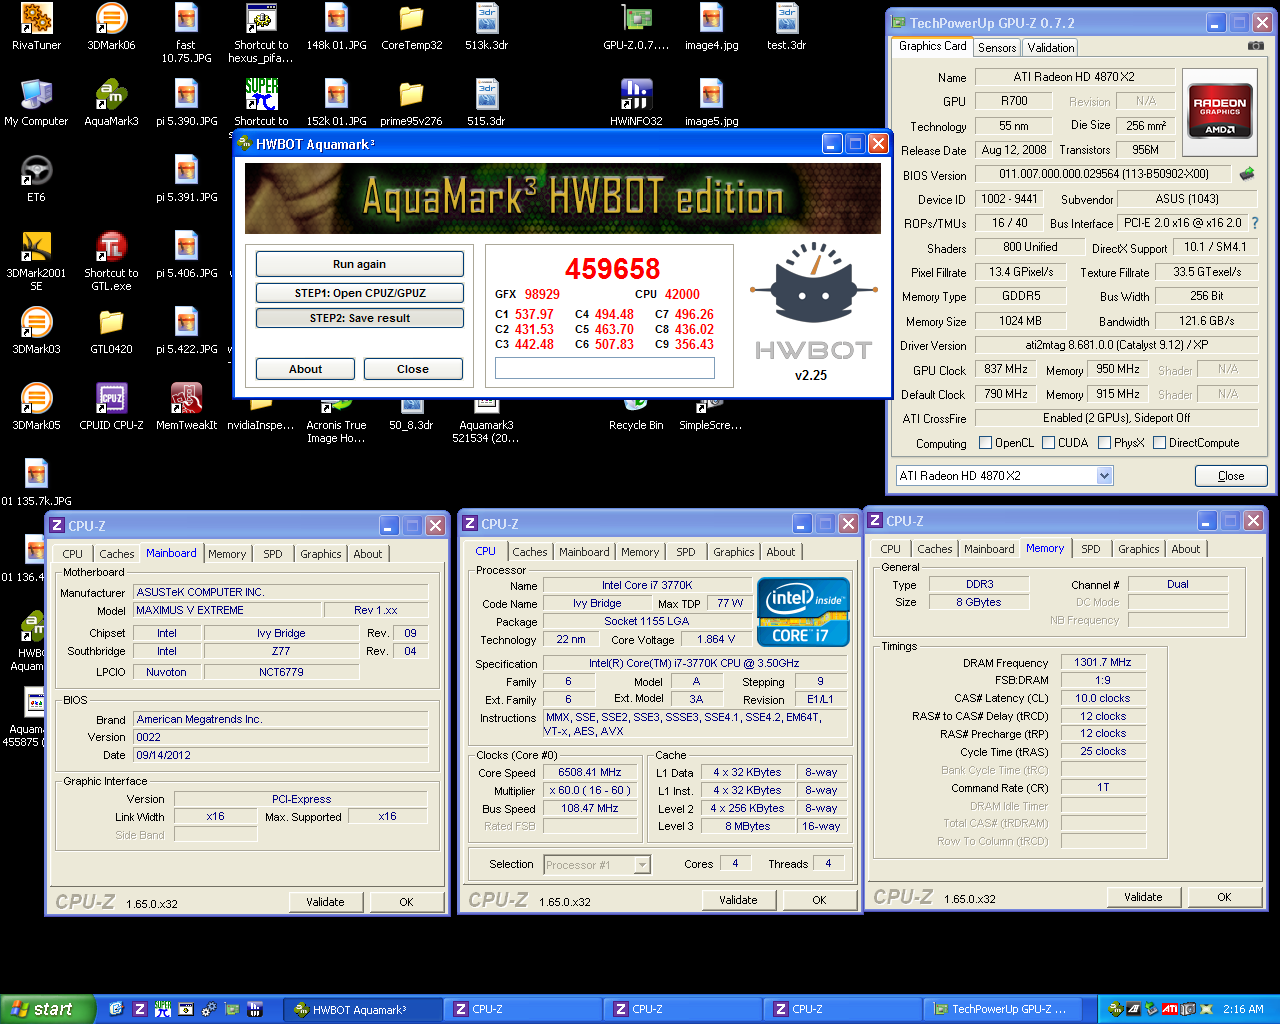This screenshot has width=1280, height=1024.
Task: Click the Core Voltage 1.864 V value
Action: [716, 639]
